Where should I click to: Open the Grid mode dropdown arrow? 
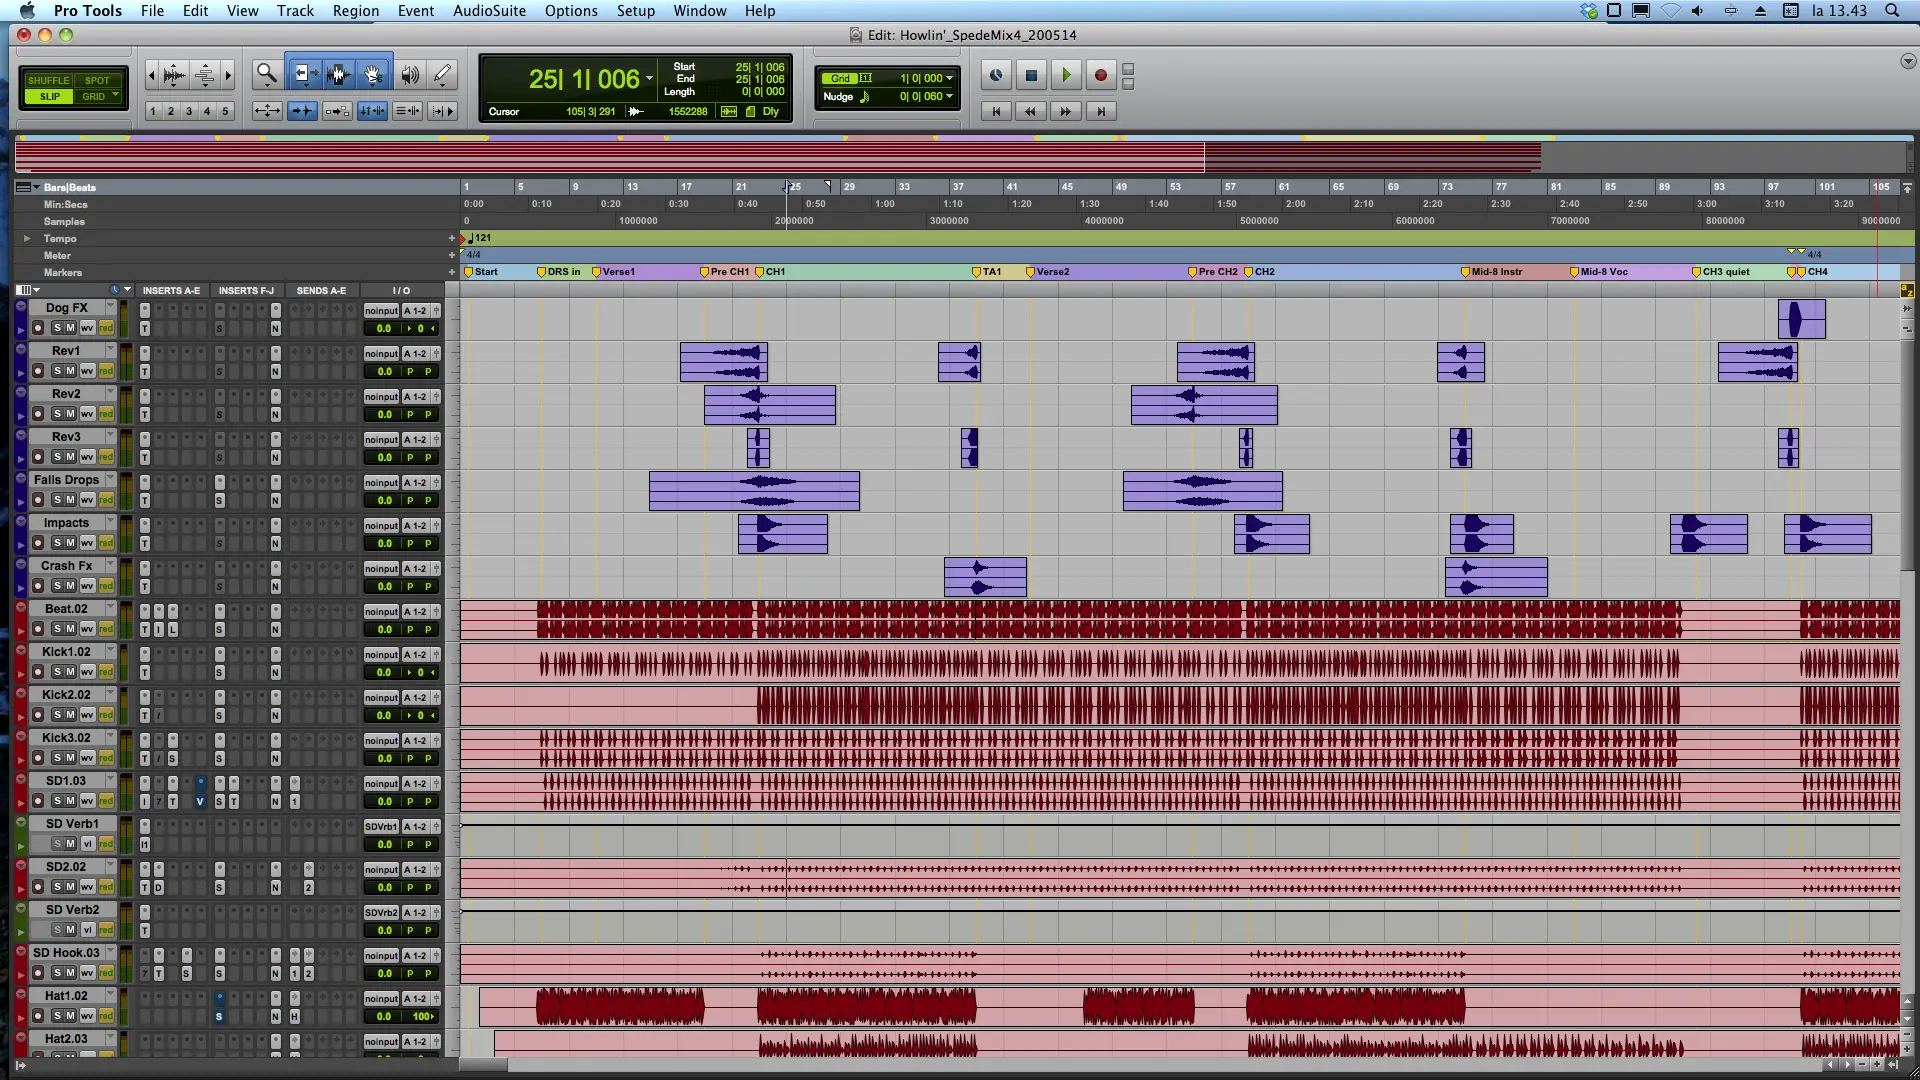[116, 96]
